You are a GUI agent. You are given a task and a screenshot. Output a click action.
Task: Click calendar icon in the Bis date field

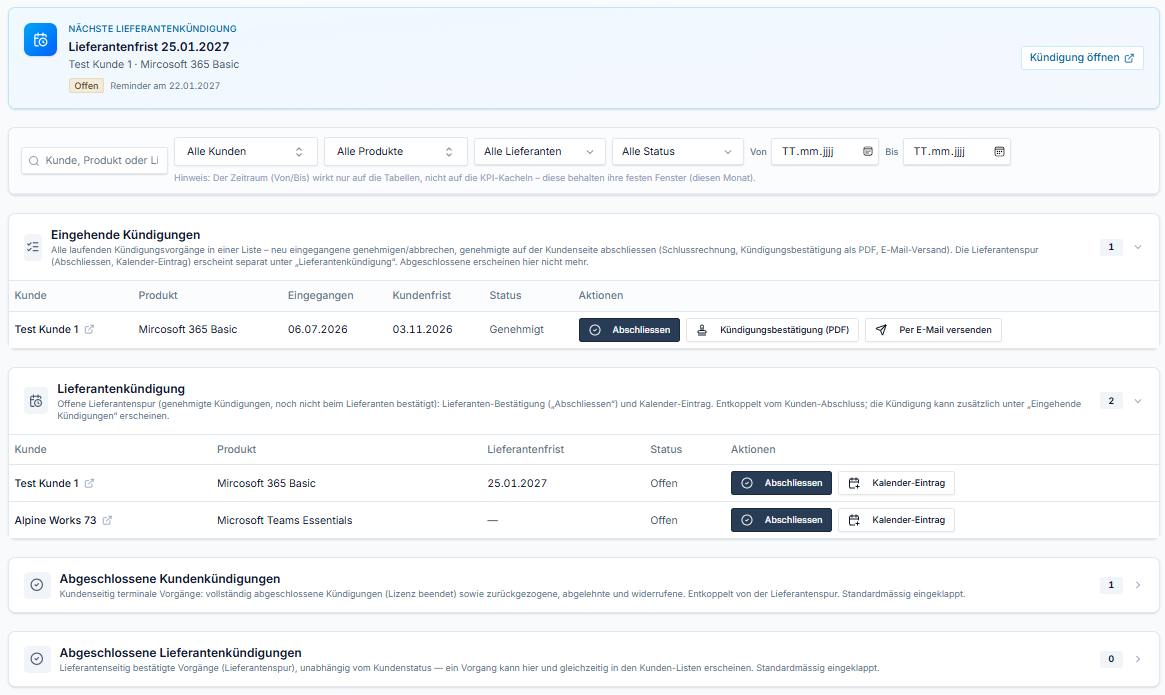[999, 152]
